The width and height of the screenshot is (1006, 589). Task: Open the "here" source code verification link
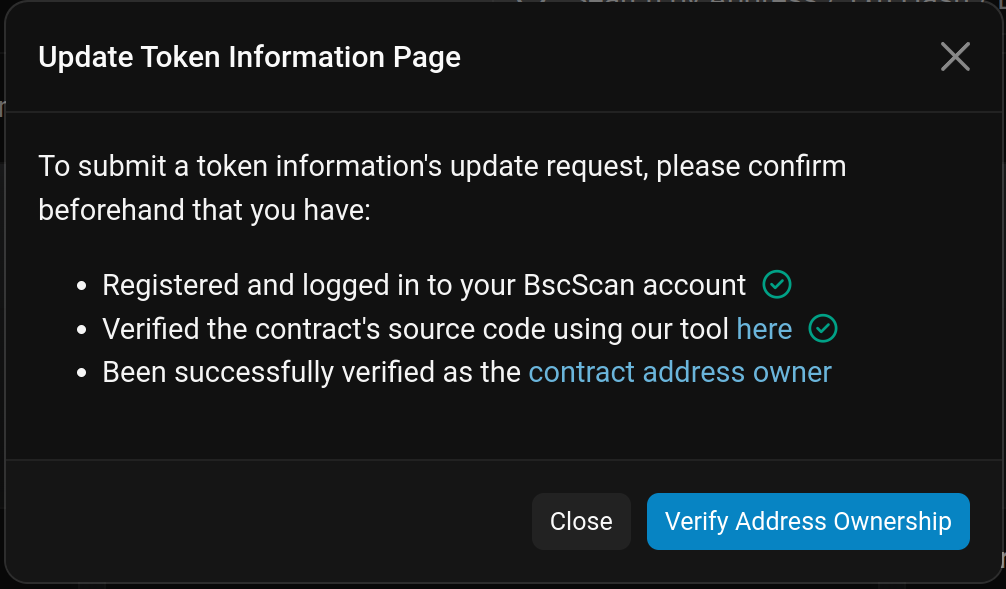764,329
